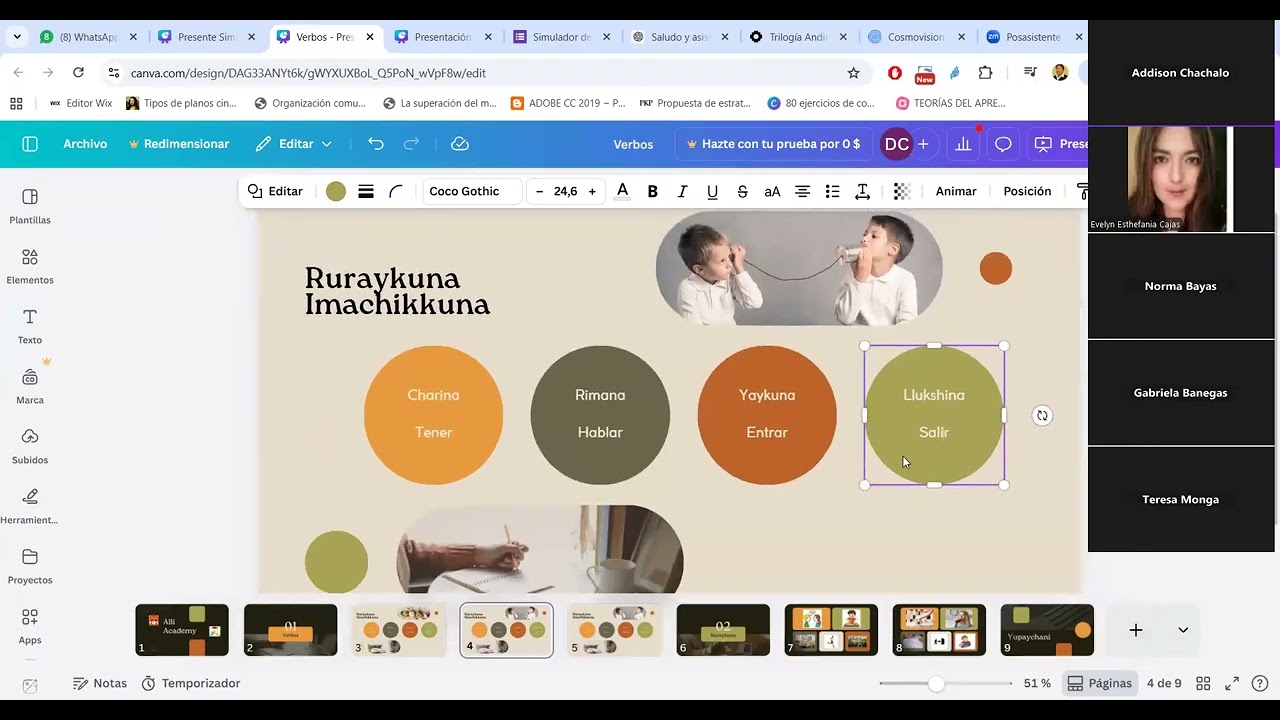This screenshot has height=720, width=1280.
Task: Open the Redimensionar menu
Action: 179,144
